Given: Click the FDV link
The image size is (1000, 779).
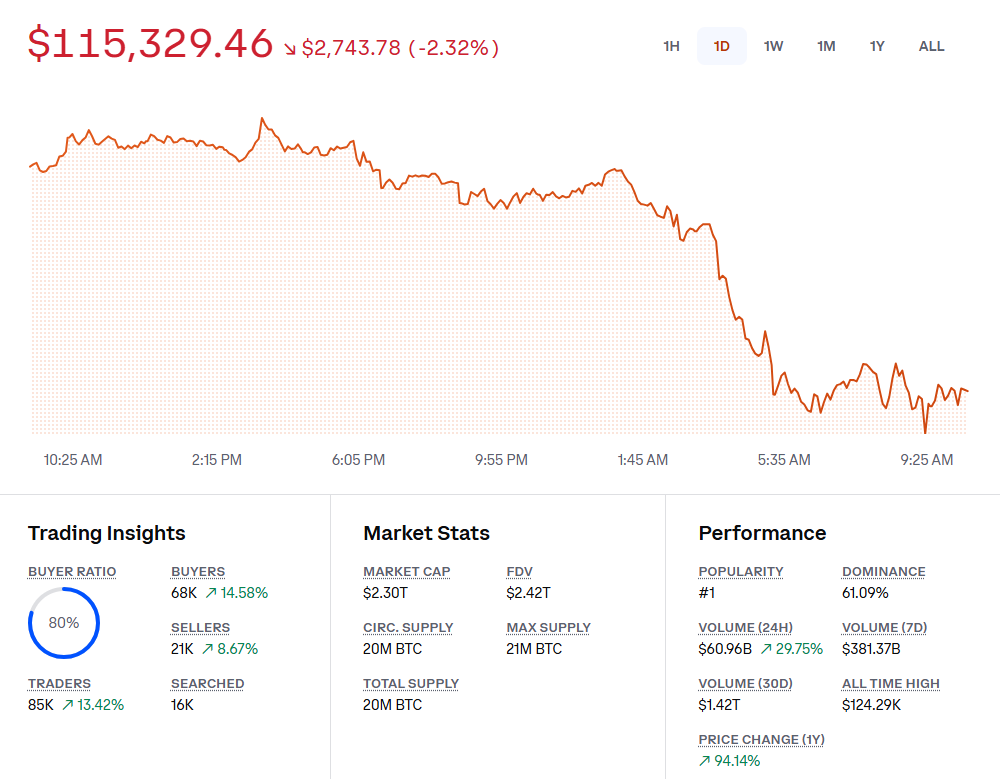Looking at the screenshot, I should pos(518,571).
